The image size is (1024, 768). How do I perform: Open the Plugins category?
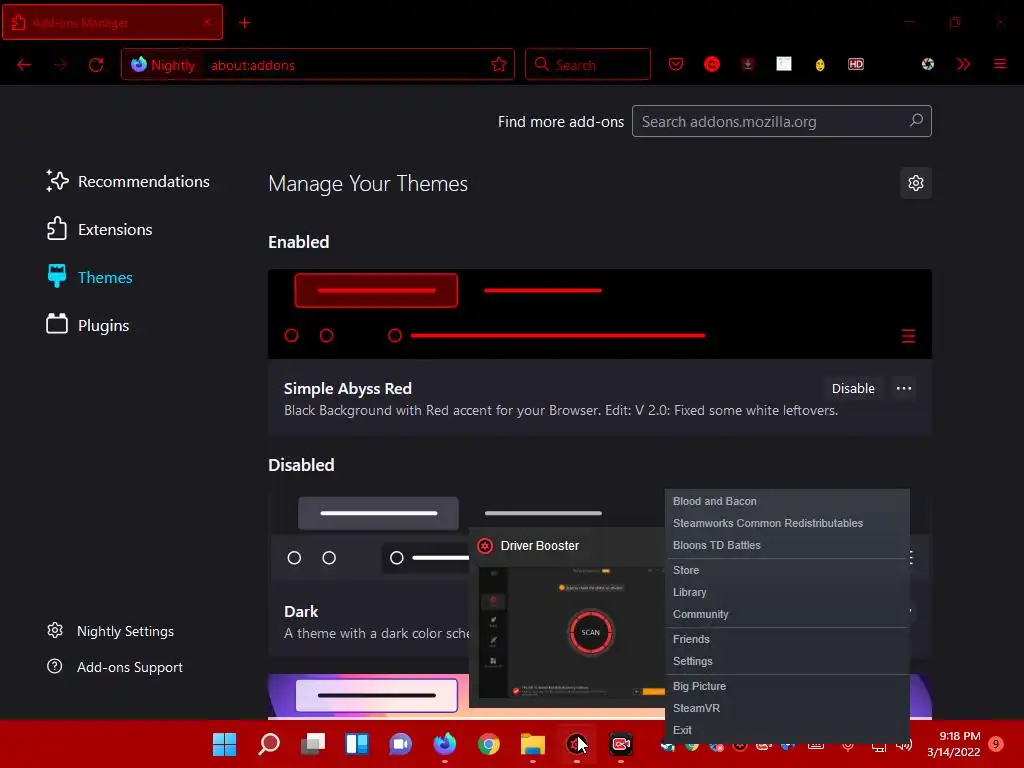[88, 325]
